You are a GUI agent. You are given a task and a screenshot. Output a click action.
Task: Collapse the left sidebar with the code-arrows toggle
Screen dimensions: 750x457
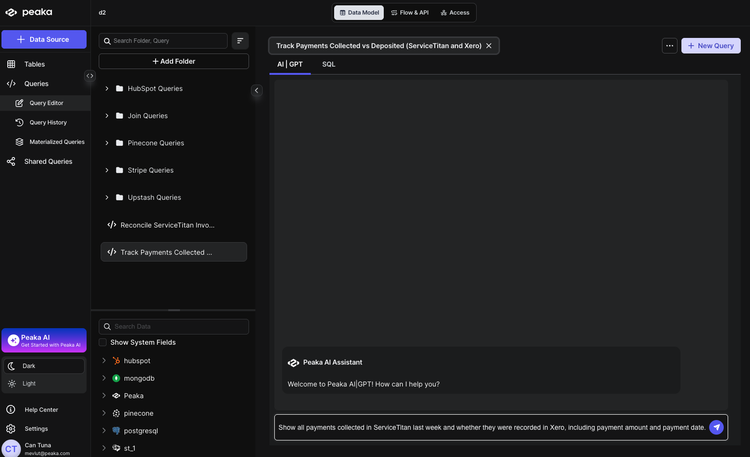tap(90, 76)
